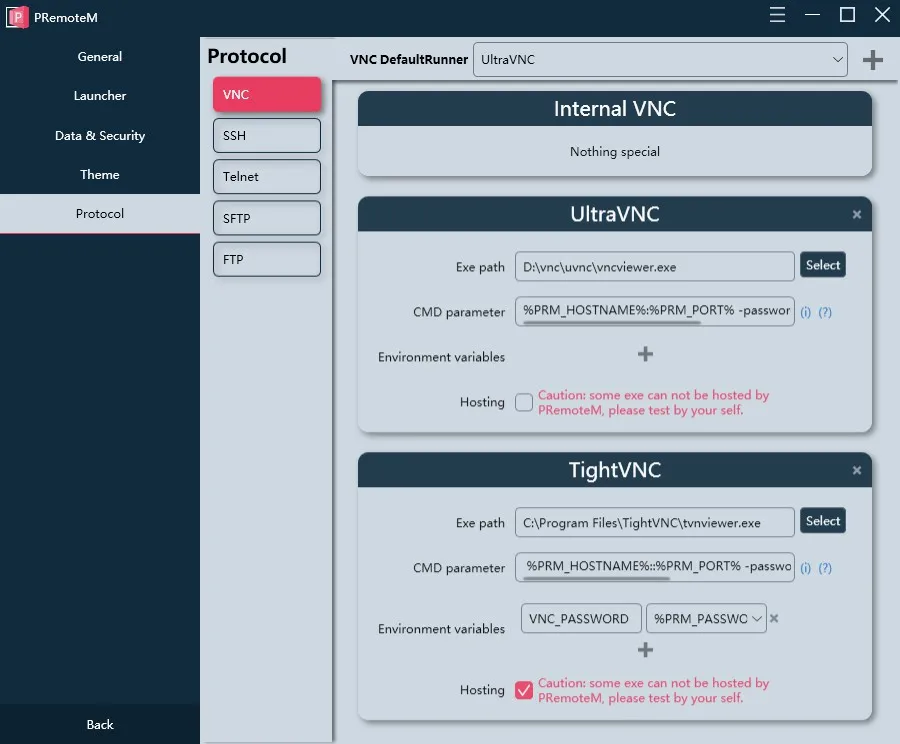The height and width of the screenshot is (744, 900).
Task: Click the TightVNC Exe path input field
Action: tap(655, 523)
